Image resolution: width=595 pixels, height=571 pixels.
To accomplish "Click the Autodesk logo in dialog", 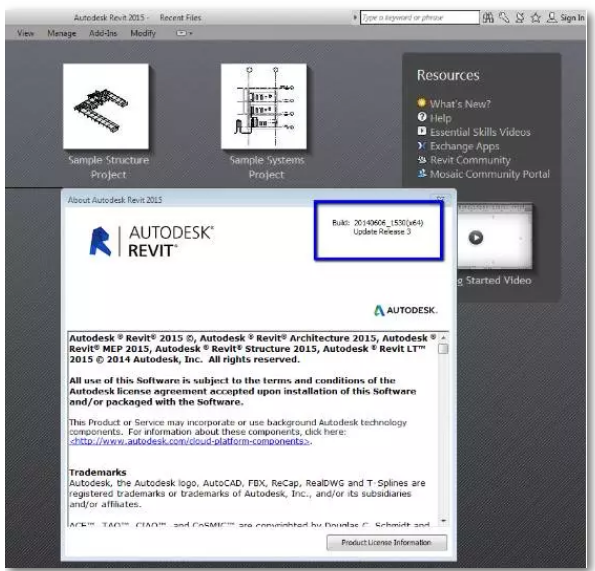I will click(x=406, y=310).
